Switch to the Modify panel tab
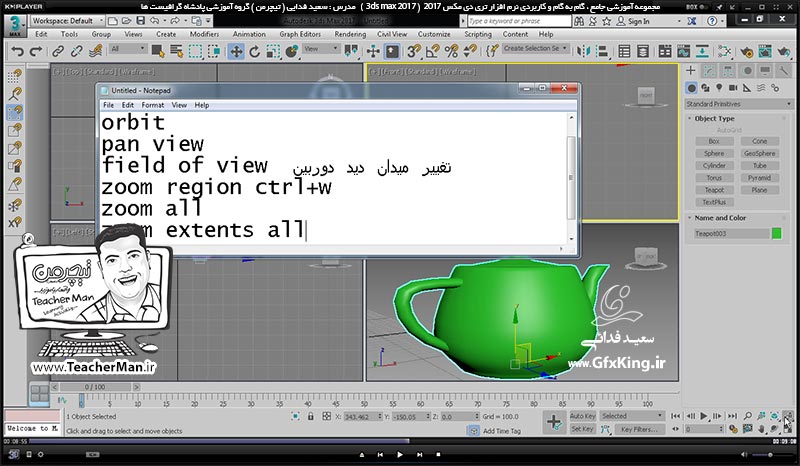This screenshot has width=800, height=466. [709, 71]
